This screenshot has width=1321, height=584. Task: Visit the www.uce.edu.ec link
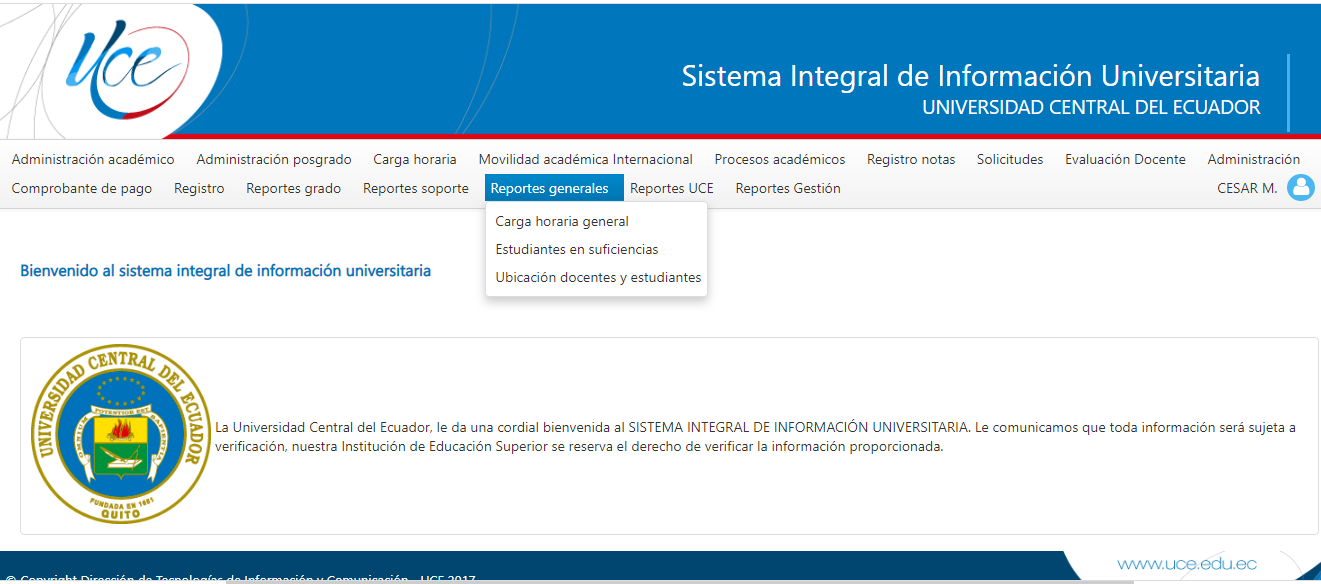coord(1187,564)
